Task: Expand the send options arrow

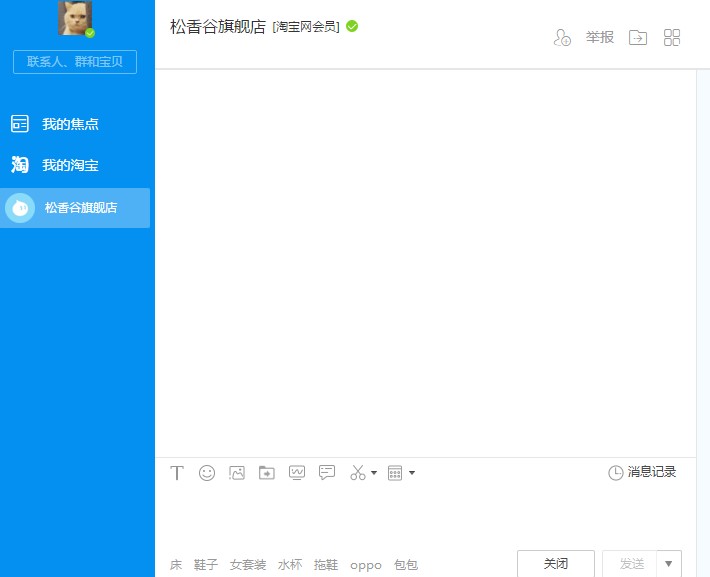Action: click(x=669, y=564)
